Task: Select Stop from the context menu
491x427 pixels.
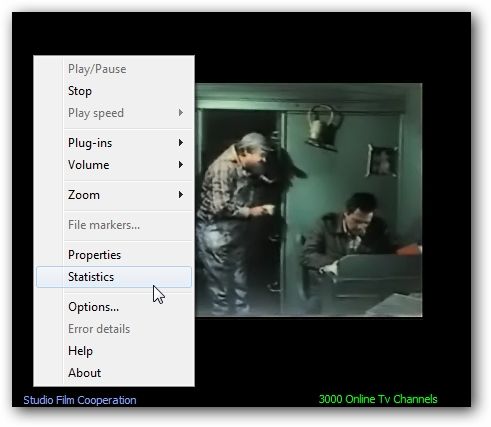Action: [x=114, y=91]
